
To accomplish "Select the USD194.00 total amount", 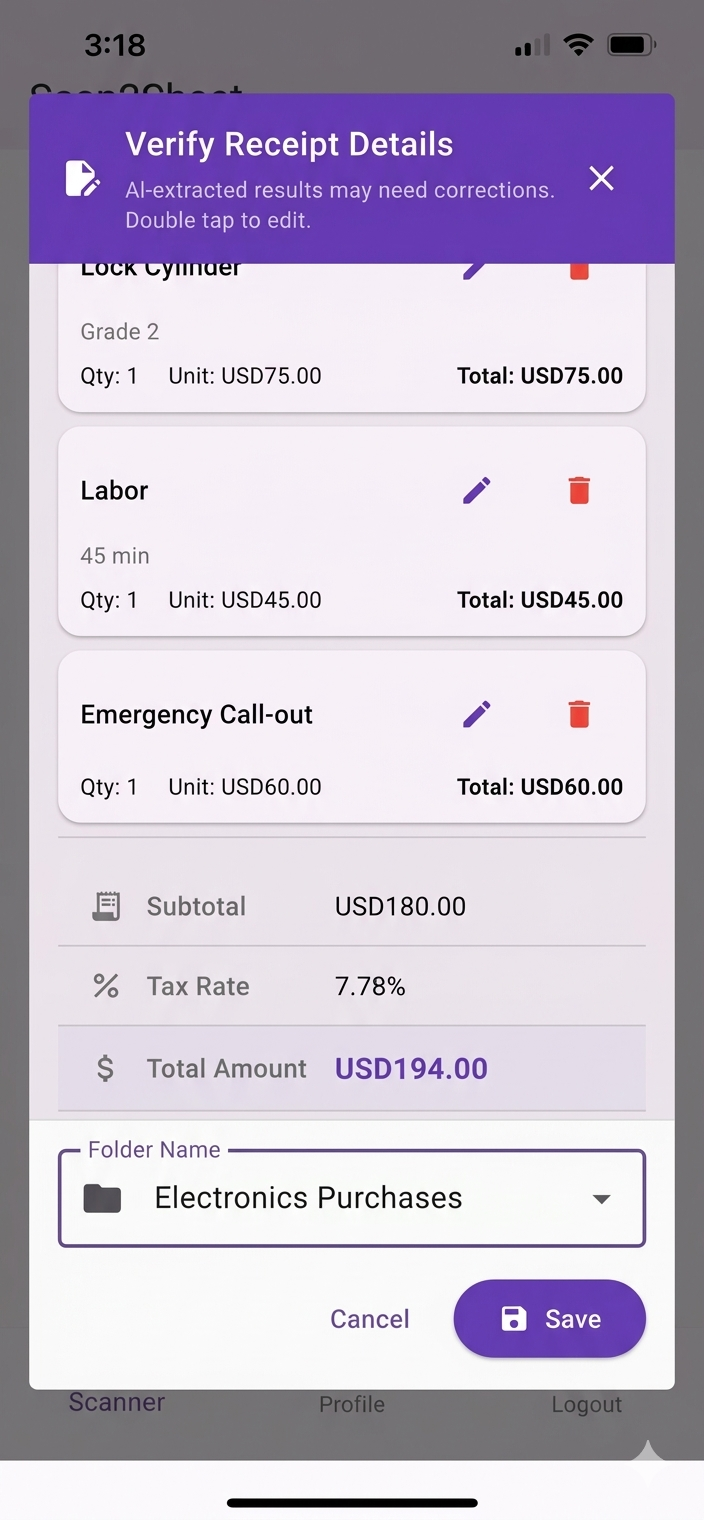I will [x=411, y=1068].
